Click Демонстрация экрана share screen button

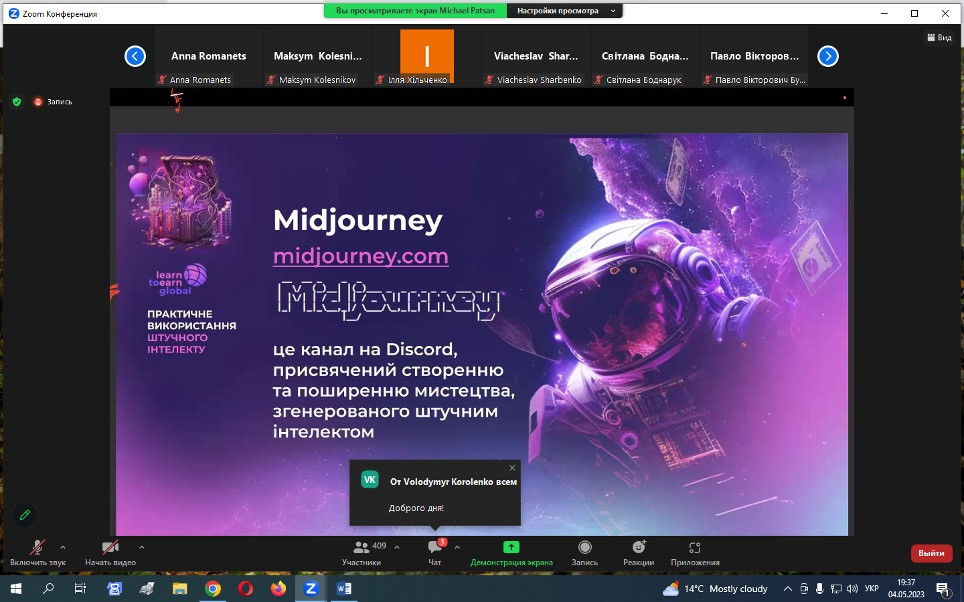click(512, 552)
